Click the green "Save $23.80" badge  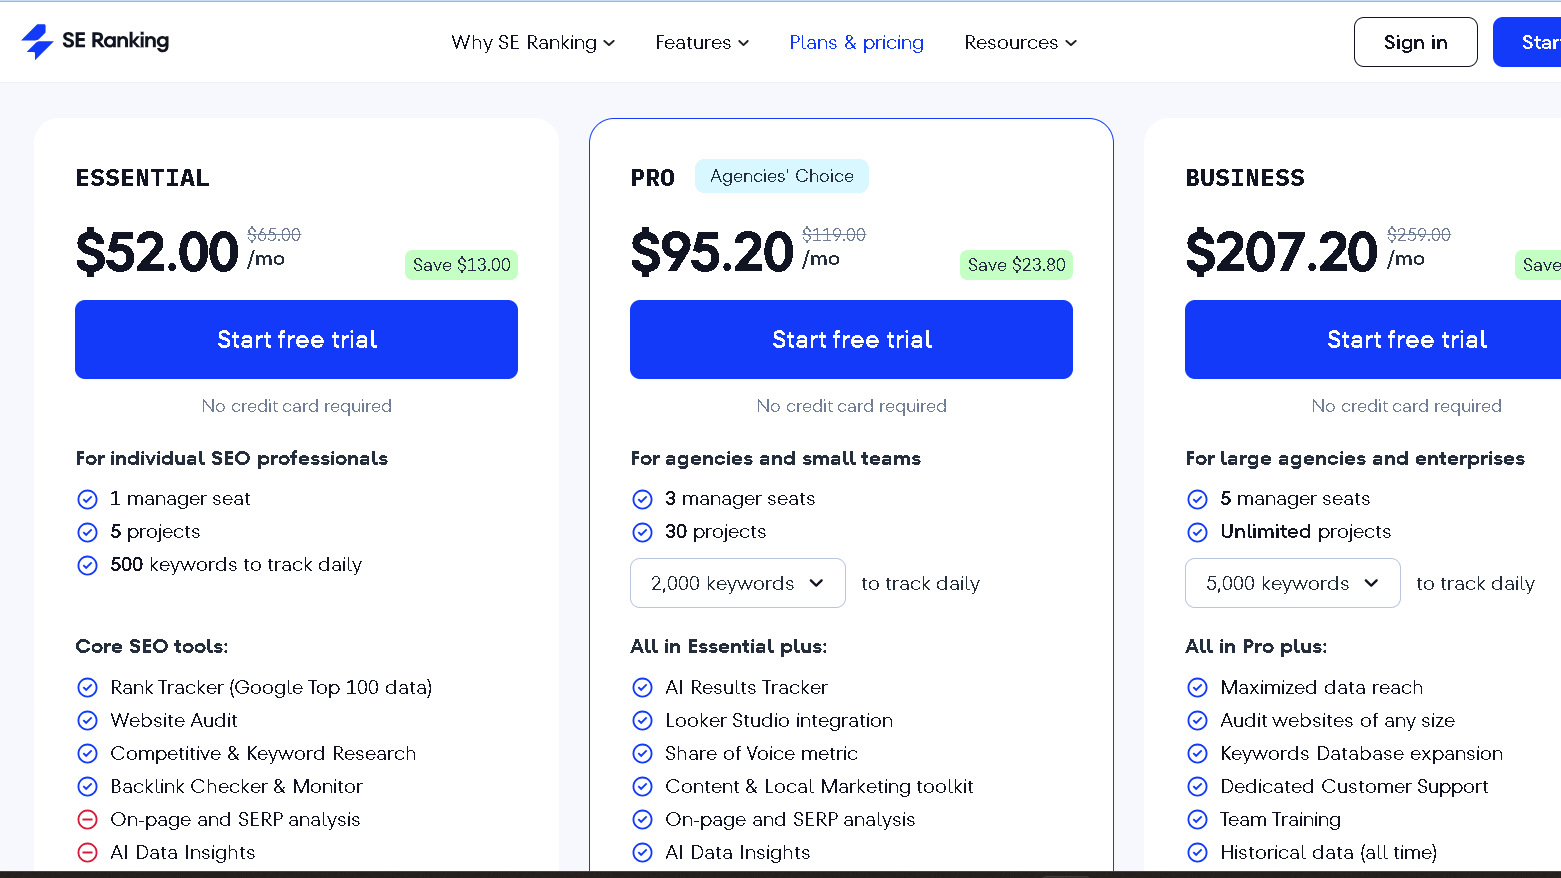[1016, 264]
